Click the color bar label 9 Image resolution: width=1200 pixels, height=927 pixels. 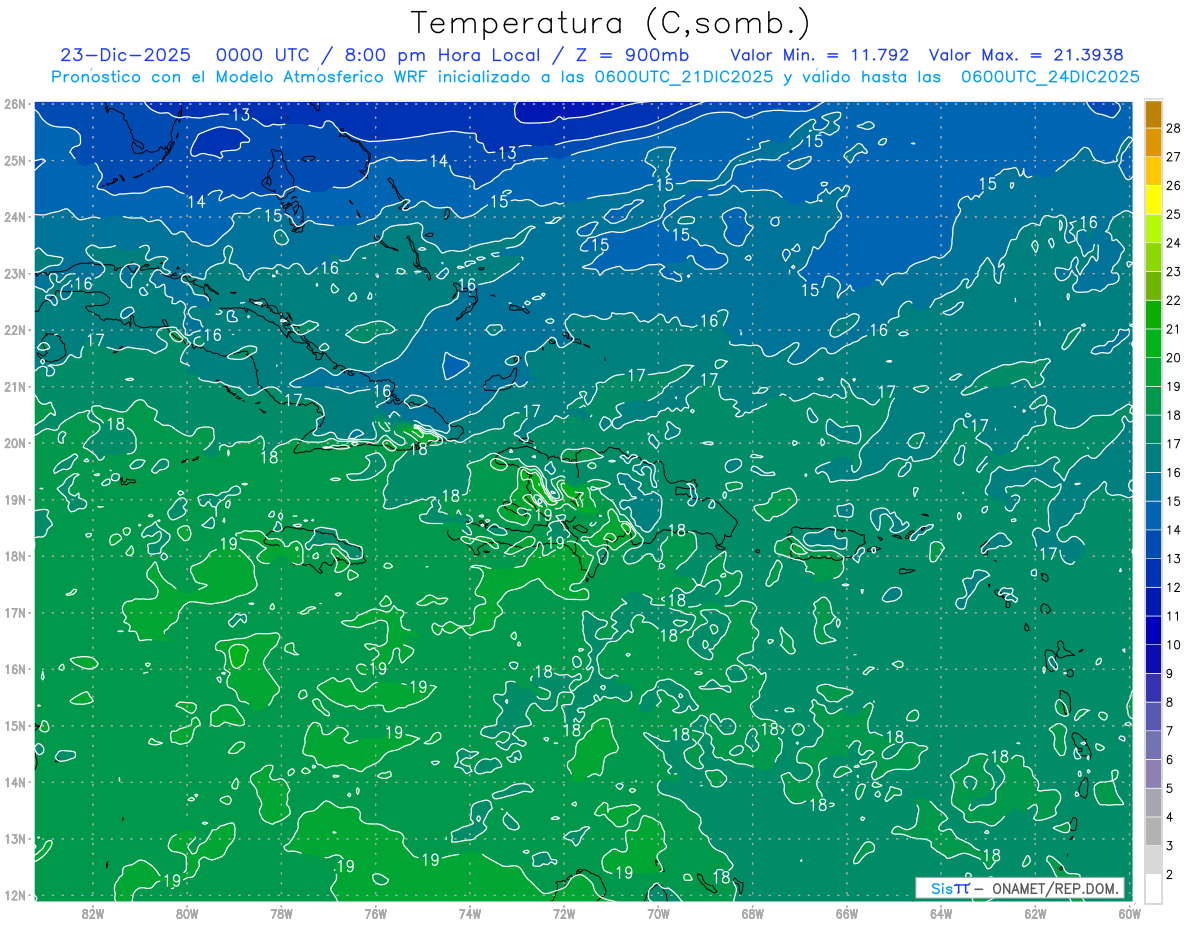(1169, 674)
